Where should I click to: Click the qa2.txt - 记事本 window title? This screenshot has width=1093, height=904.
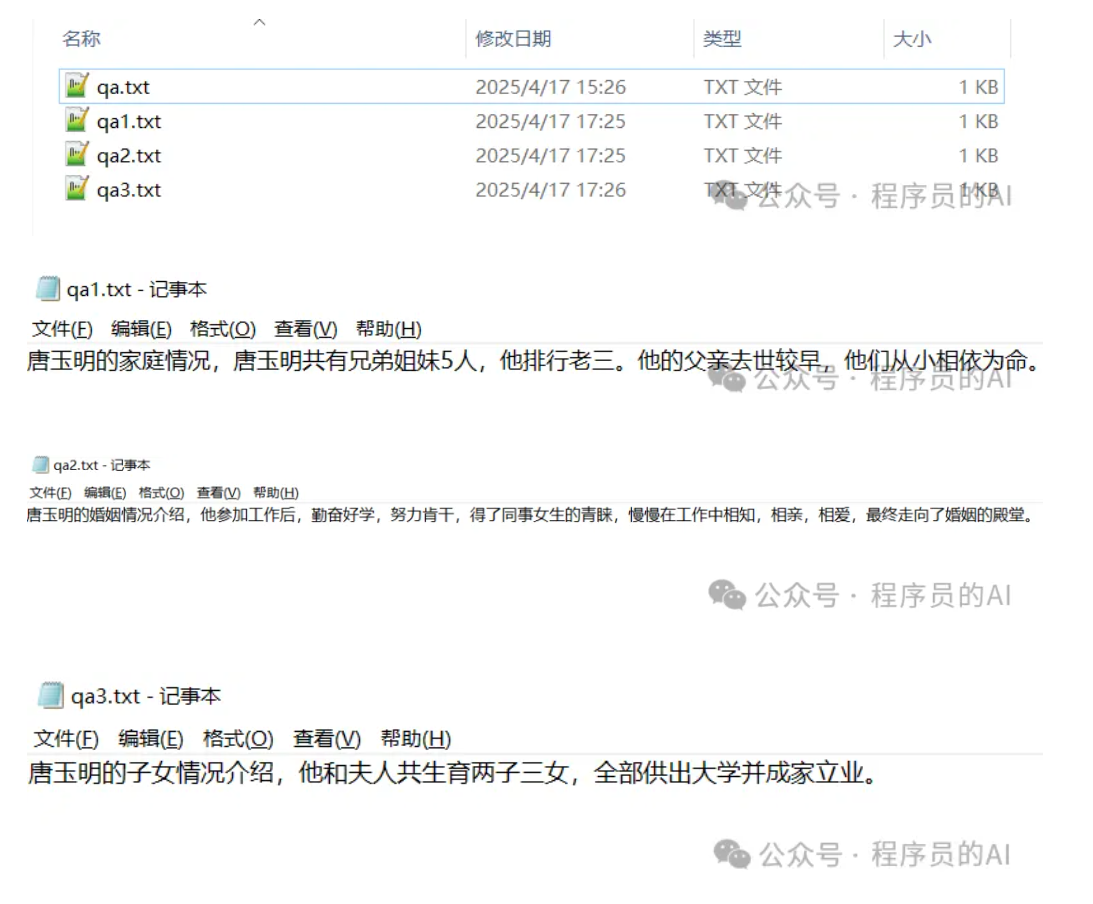tap(102, 465)
